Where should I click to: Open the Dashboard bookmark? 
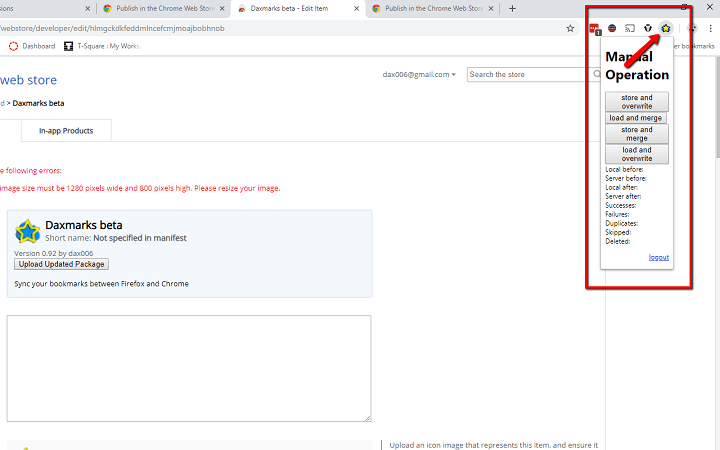[x=32, y=46]
